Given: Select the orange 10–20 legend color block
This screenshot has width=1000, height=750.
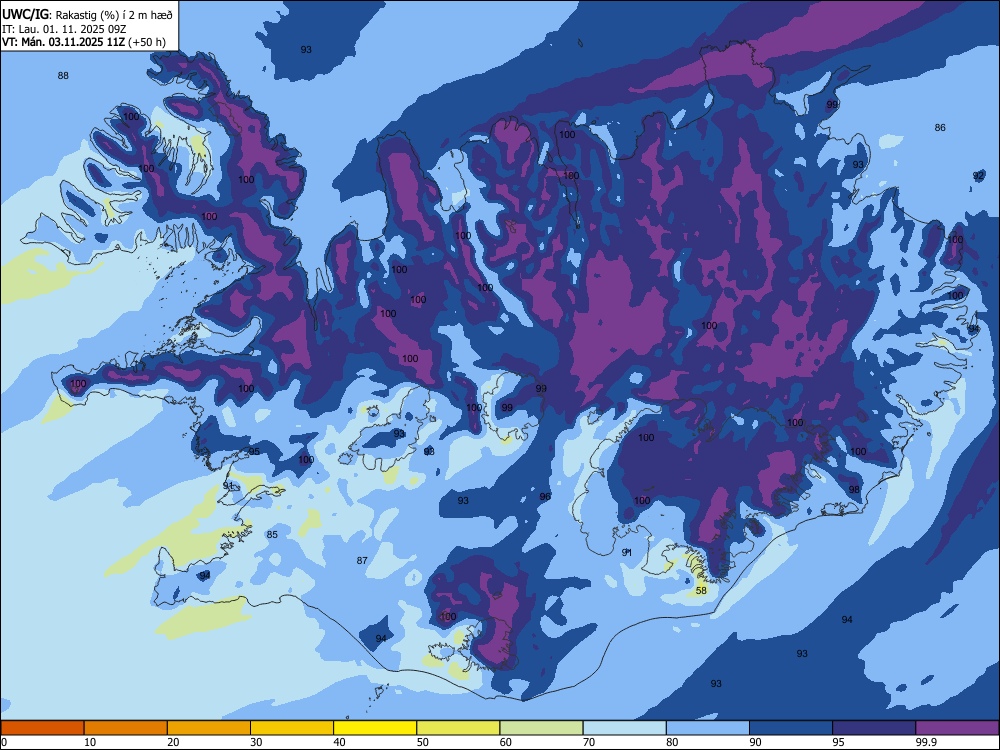Looking at the screenshot, I should [x=126, y=728].
